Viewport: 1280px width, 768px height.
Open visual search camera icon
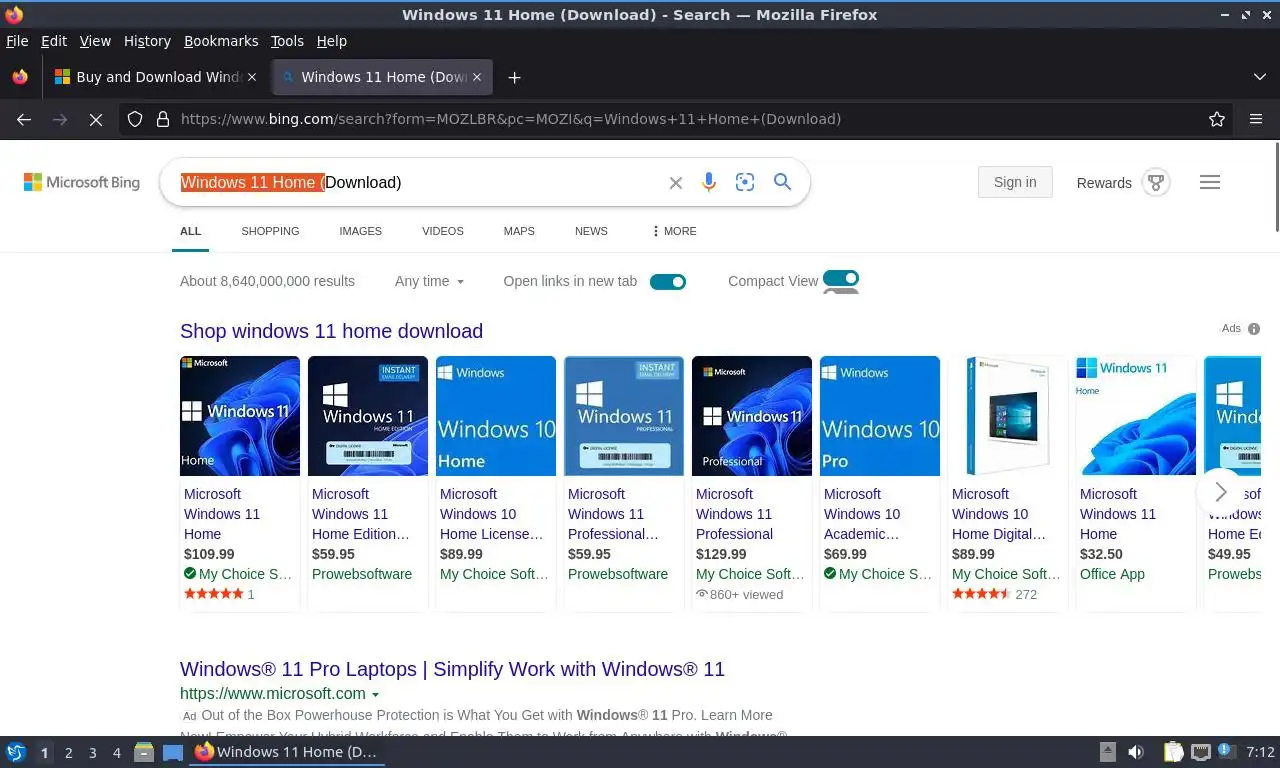tap(745, 182)
